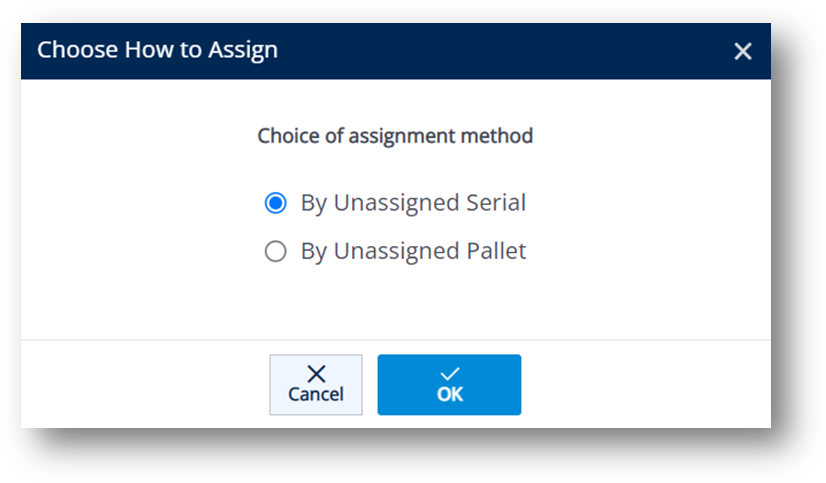Click the word Unassigned in Pallet option
Screen dimensions: 826x483
coord(396,252)
